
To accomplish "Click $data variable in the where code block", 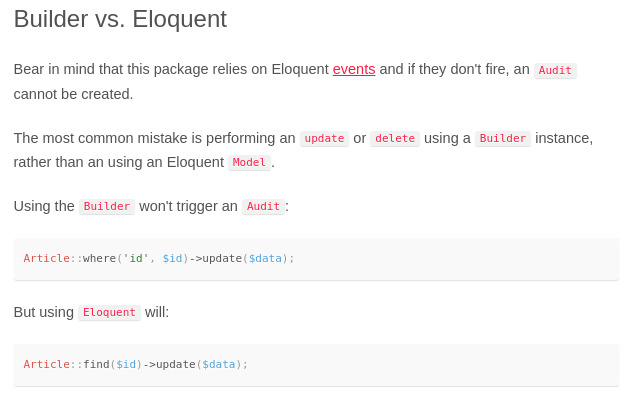I will click(x=265, y=259).
